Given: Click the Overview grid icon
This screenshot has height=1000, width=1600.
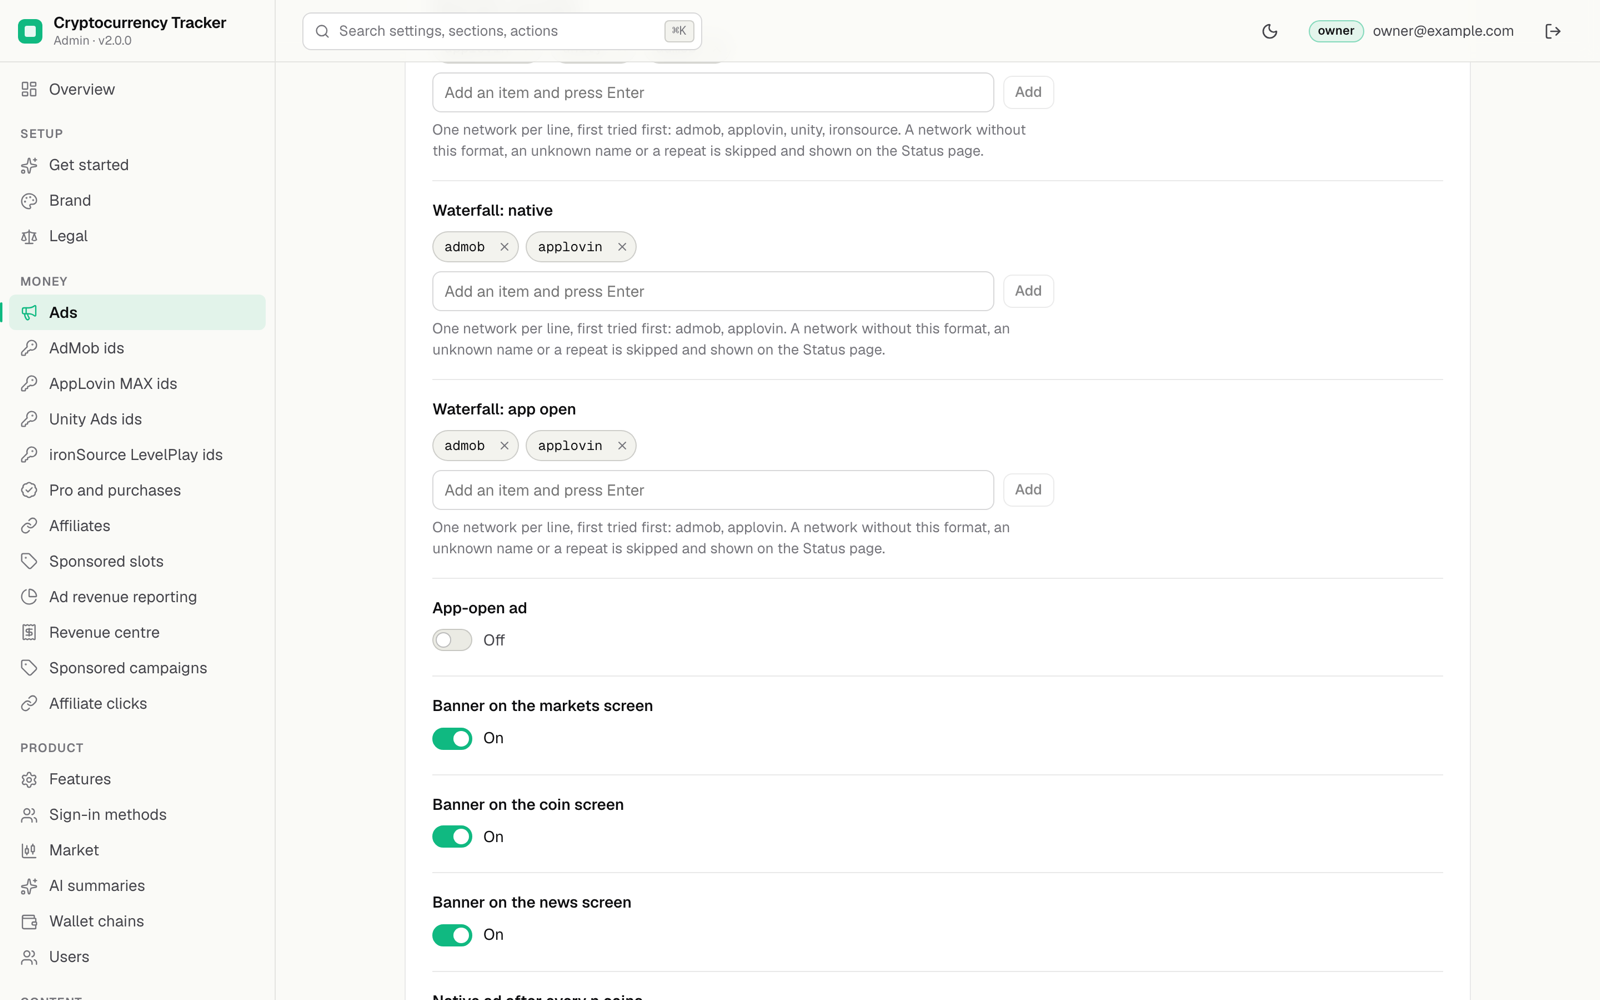Looking at the screenshot, I should click(29, 89).
